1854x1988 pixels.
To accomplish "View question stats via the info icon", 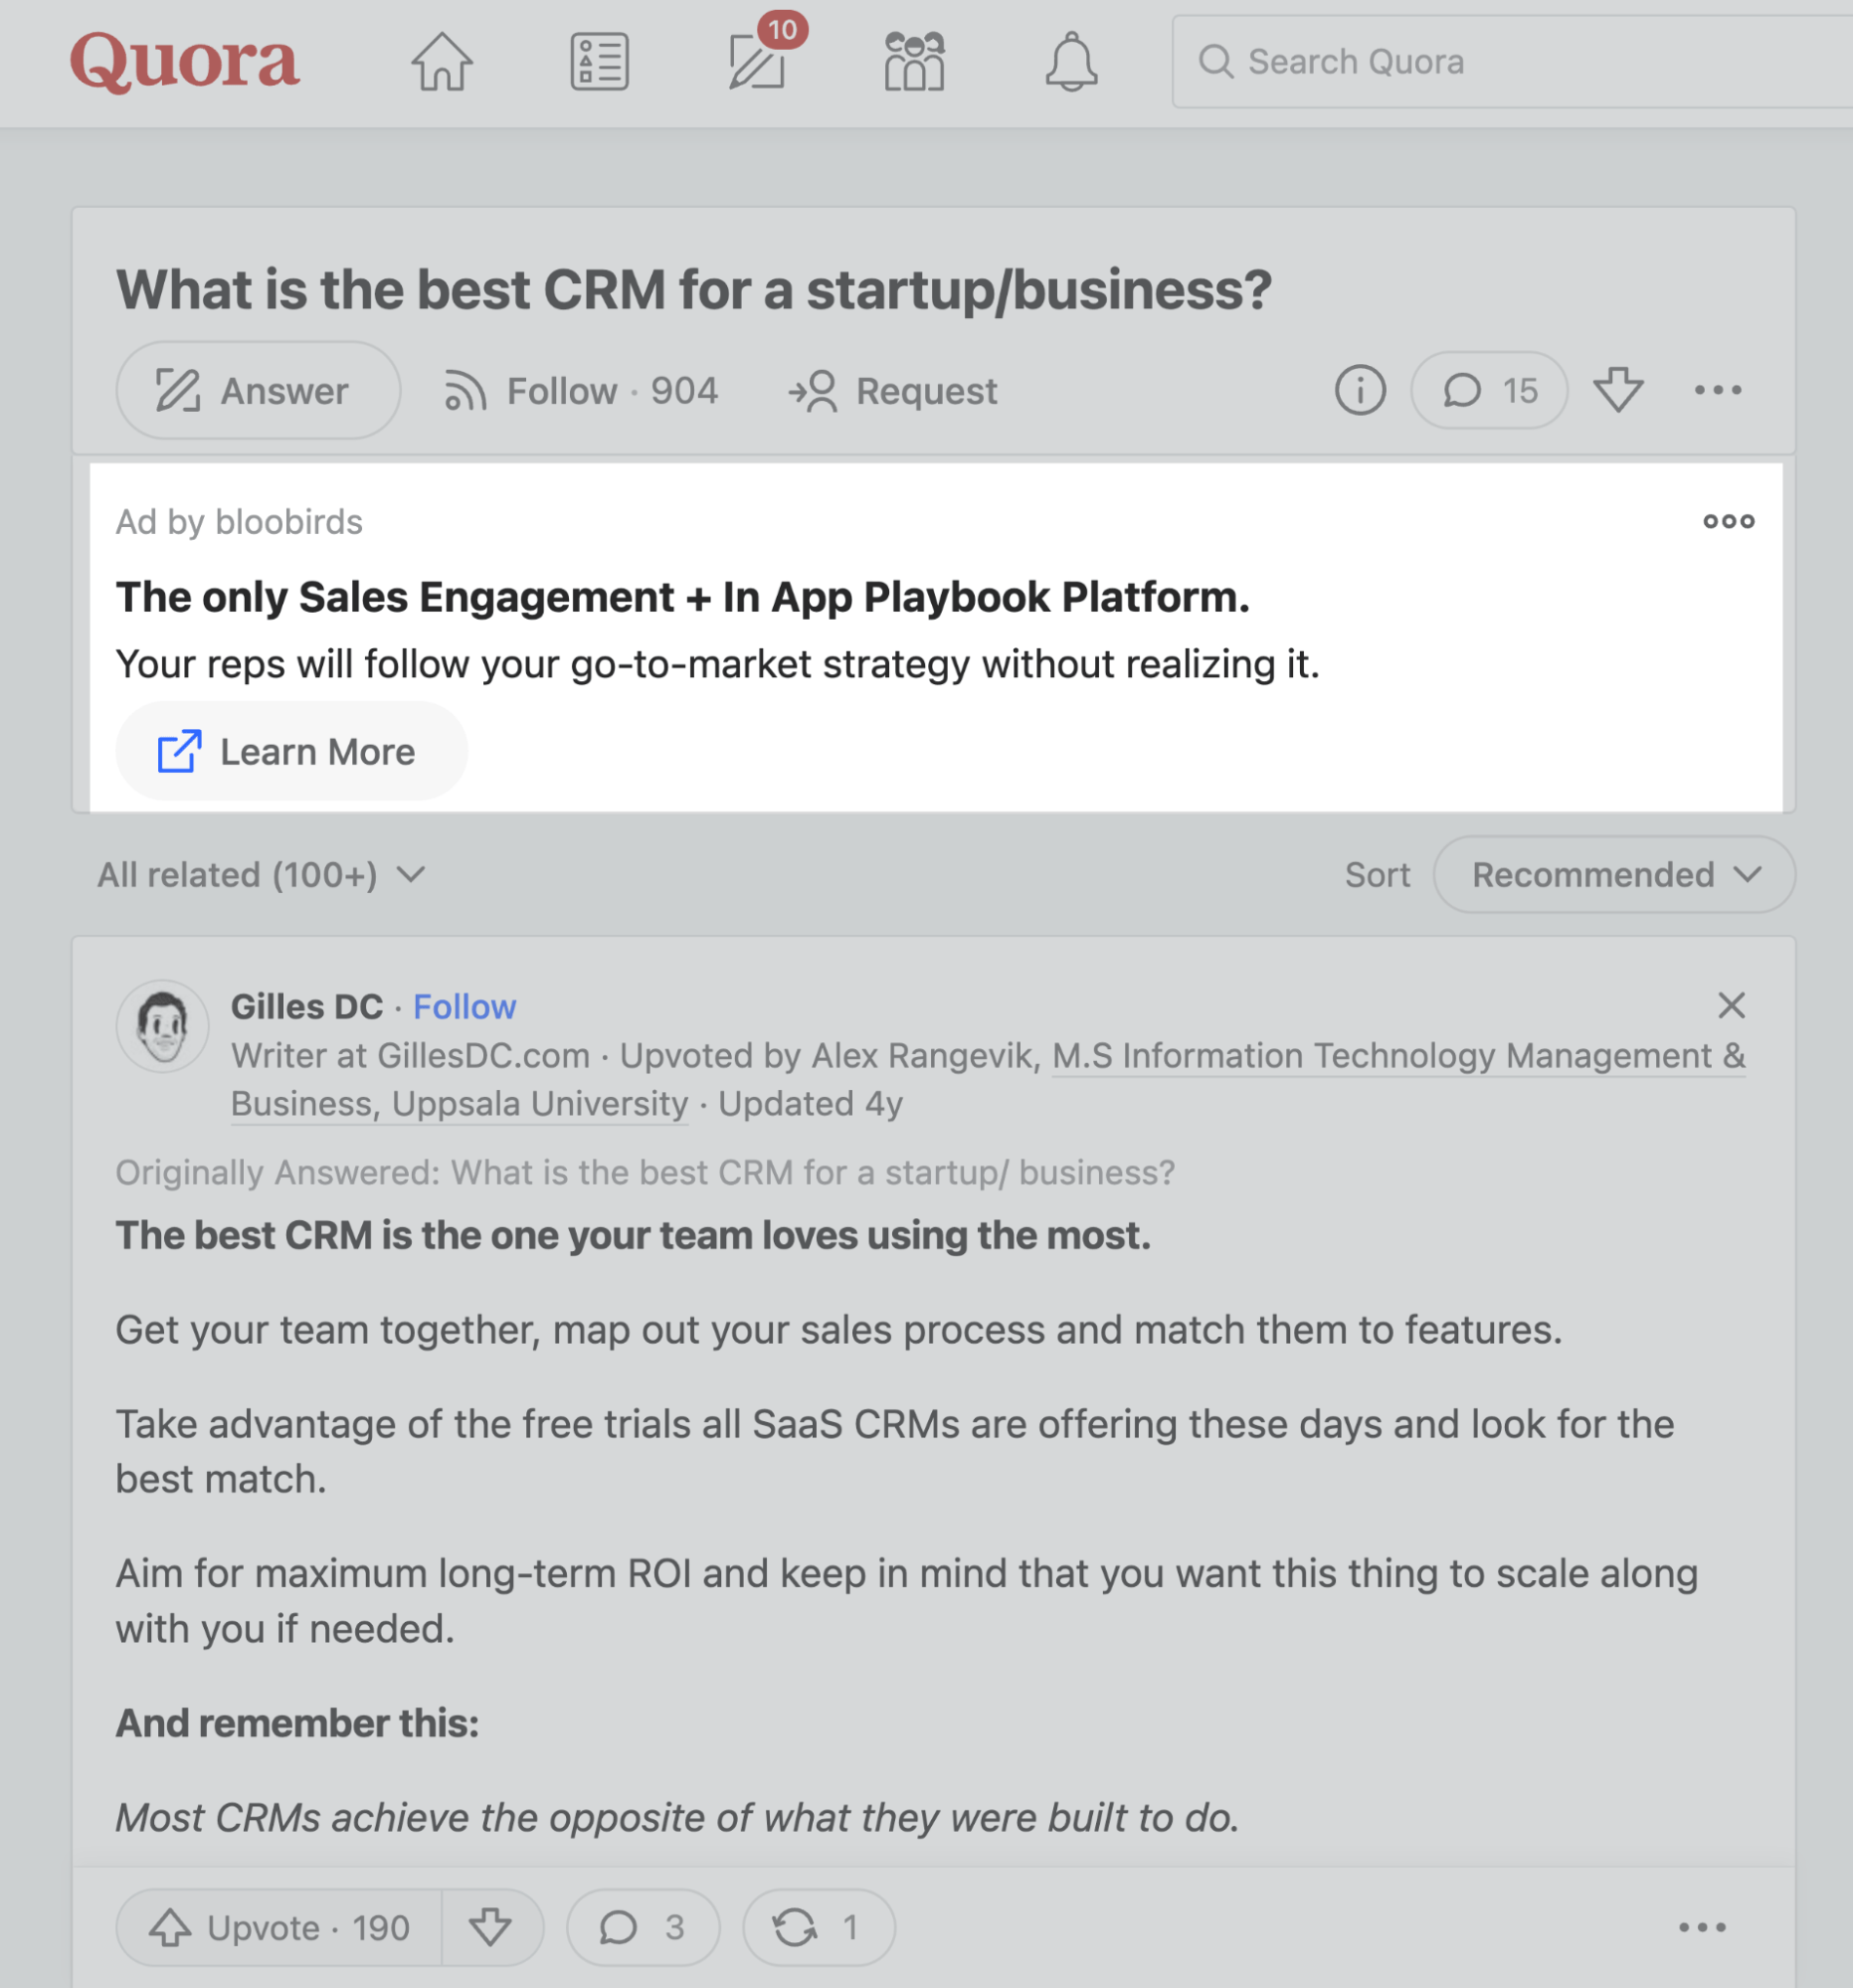I will coord(1359,391).
